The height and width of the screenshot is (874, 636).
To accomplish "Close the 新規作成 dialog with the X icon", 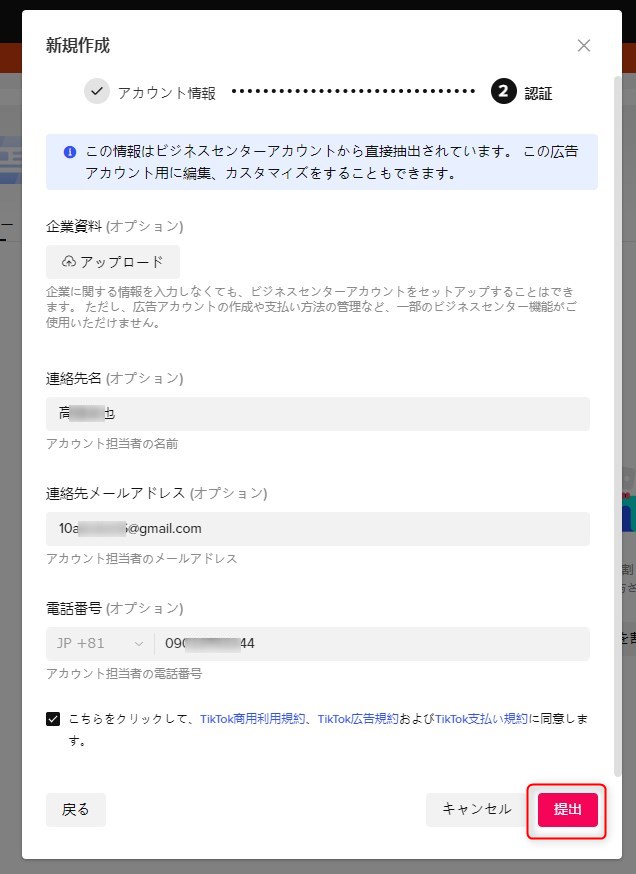I will click(584, 45).
